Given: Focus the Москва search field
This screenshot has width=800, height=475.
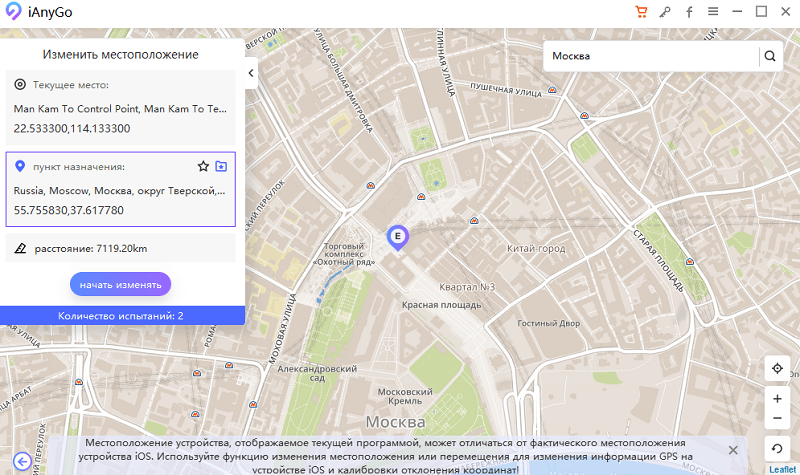Looking at the screenshot, I should pyautogui.click(x=652, y=56).
